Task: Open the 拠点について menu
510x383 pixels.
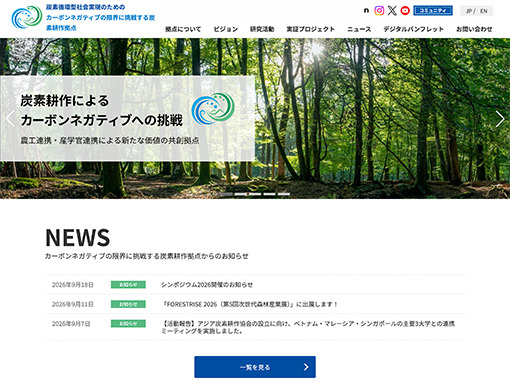Action: click(183, 29)
